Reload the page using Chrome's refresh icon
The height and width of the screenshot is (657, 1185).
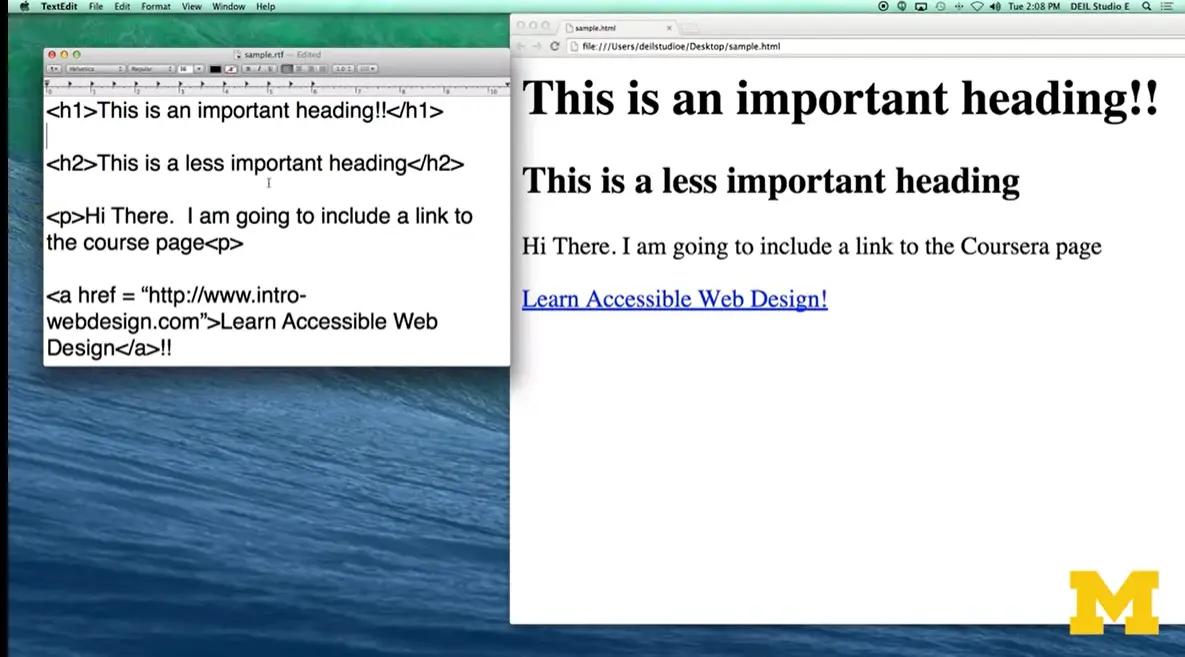pos(556,46)
